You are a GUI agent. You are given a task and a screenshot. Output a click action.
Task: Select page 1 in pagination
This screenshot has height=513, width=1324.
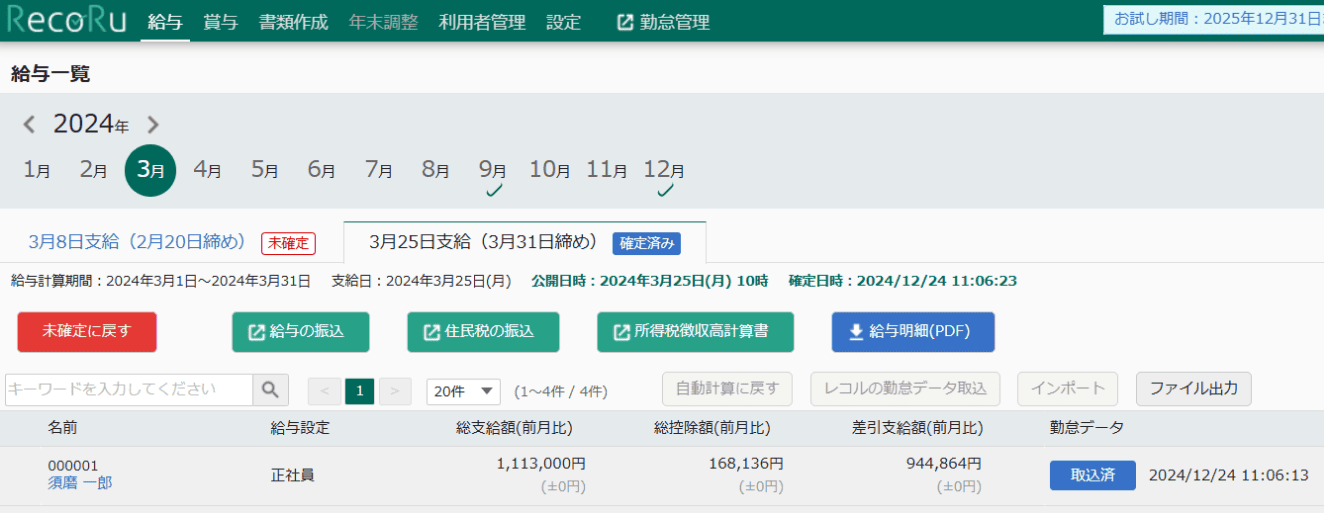(x=359, y=391)
